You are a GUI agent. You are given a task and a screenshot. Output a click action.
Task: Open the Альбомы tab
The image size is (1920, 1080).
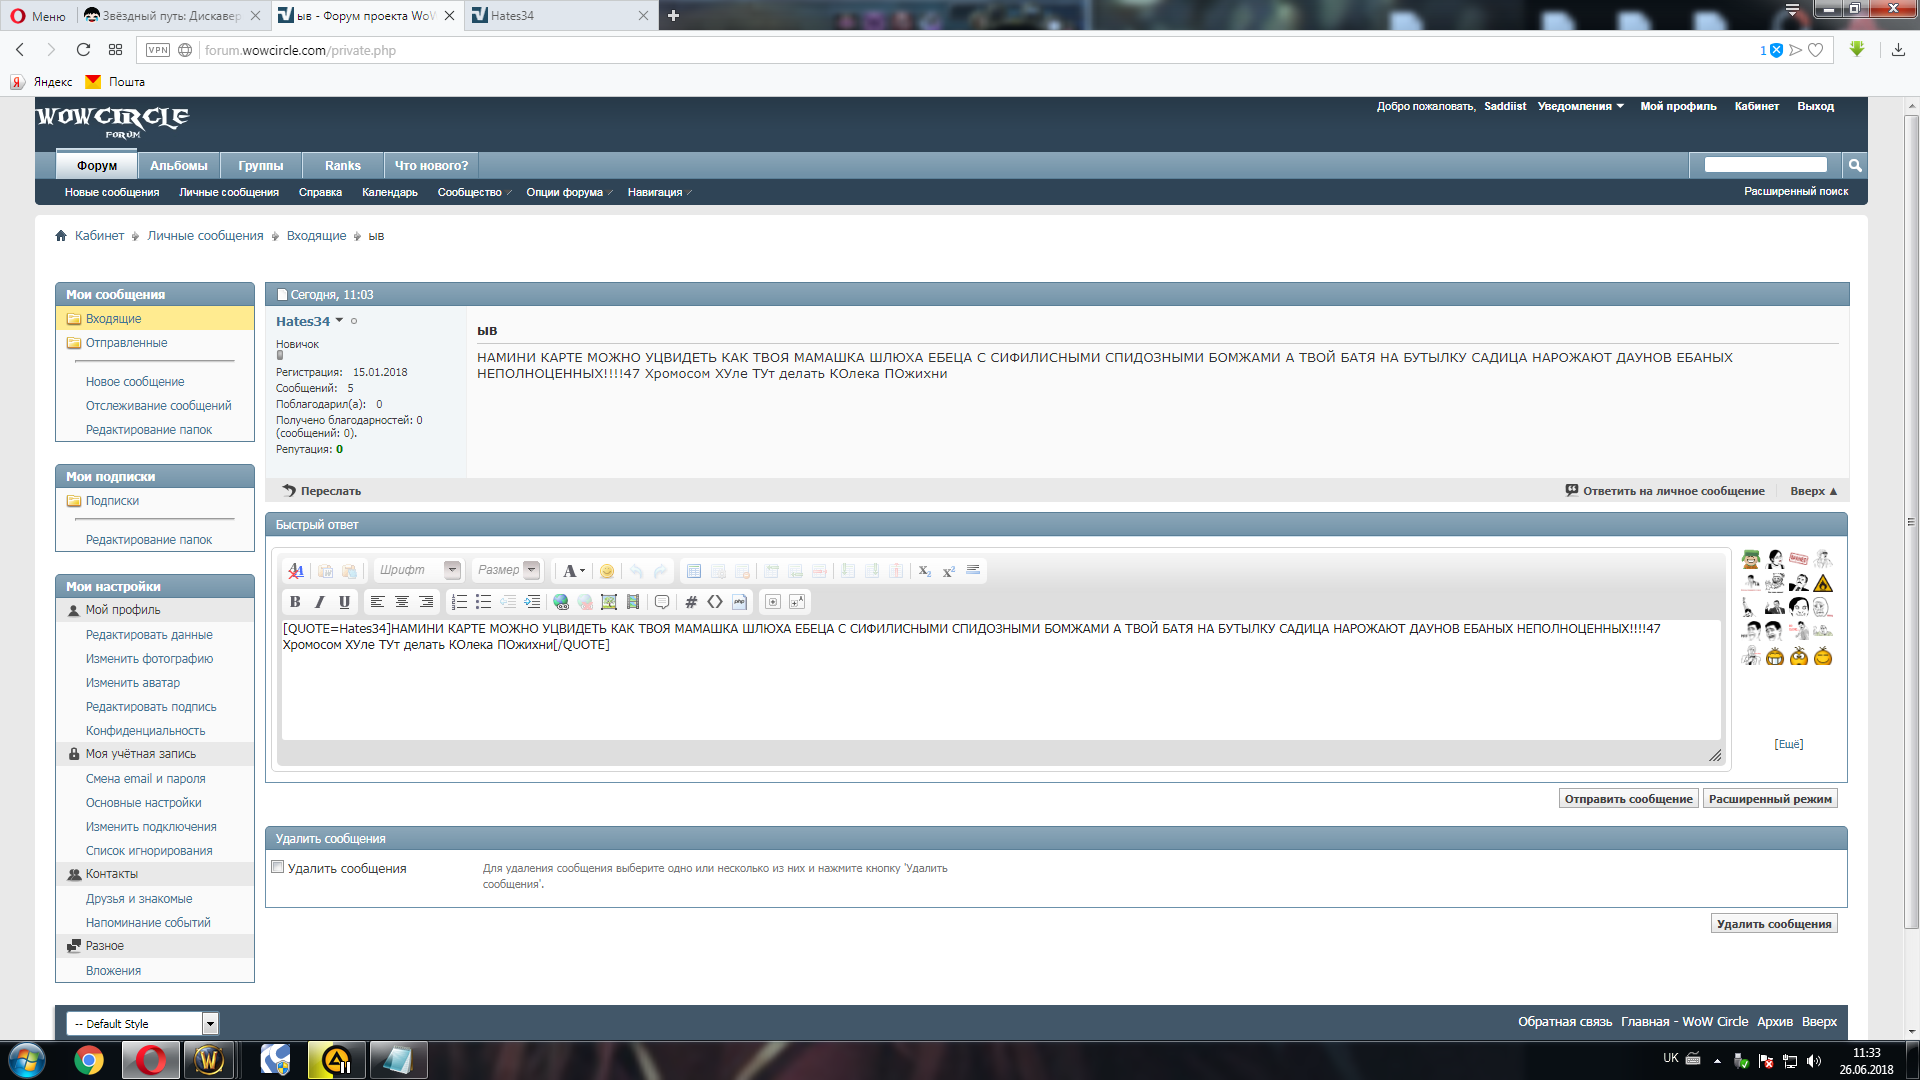coord(178,165)
